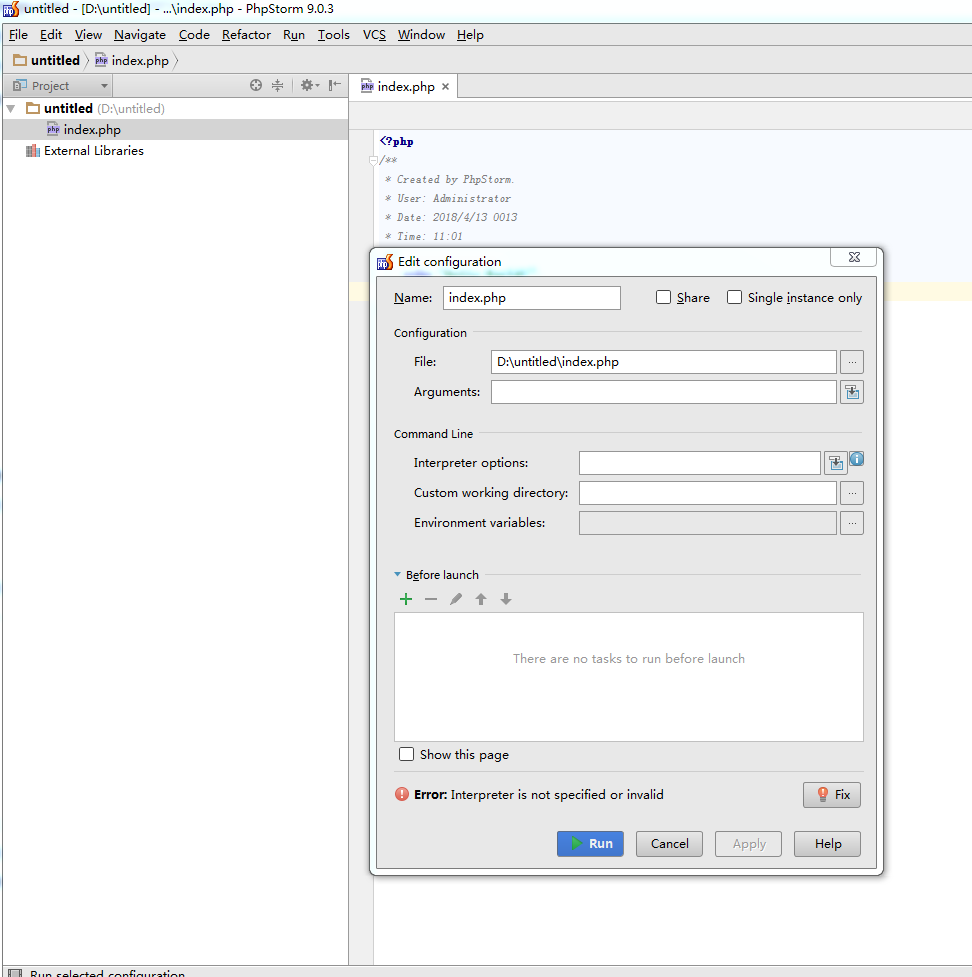Open the VCS menu
The width and height of the screenshot is (972, 977).
coord(374,35)
